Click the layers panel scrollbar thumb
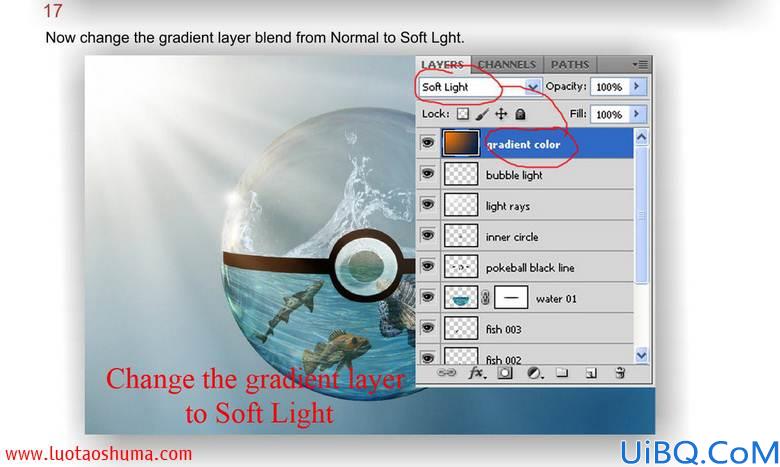This screenshot has height=467, width=780. click(641, 215)
